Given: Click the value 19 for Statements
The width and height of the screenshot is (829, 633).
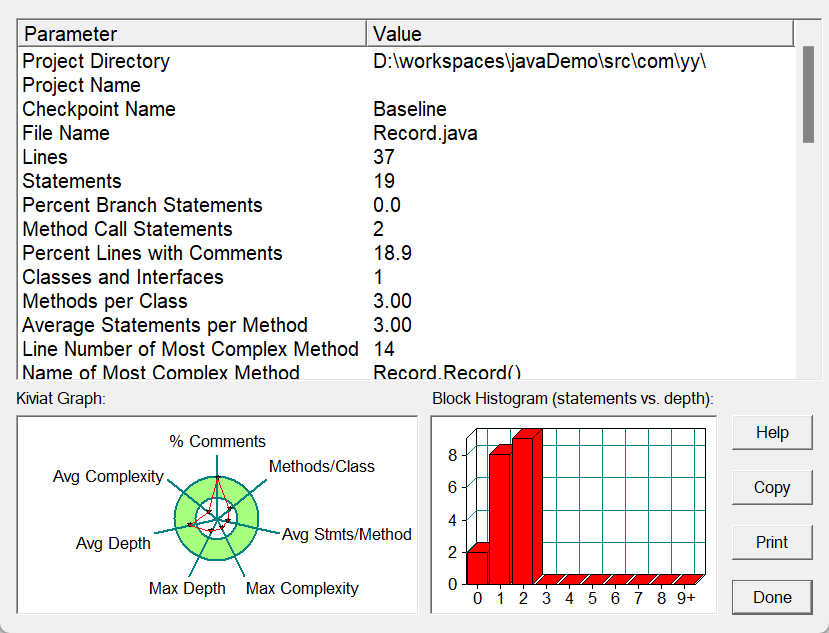Looking at the screenshot, I should [384, 181].
